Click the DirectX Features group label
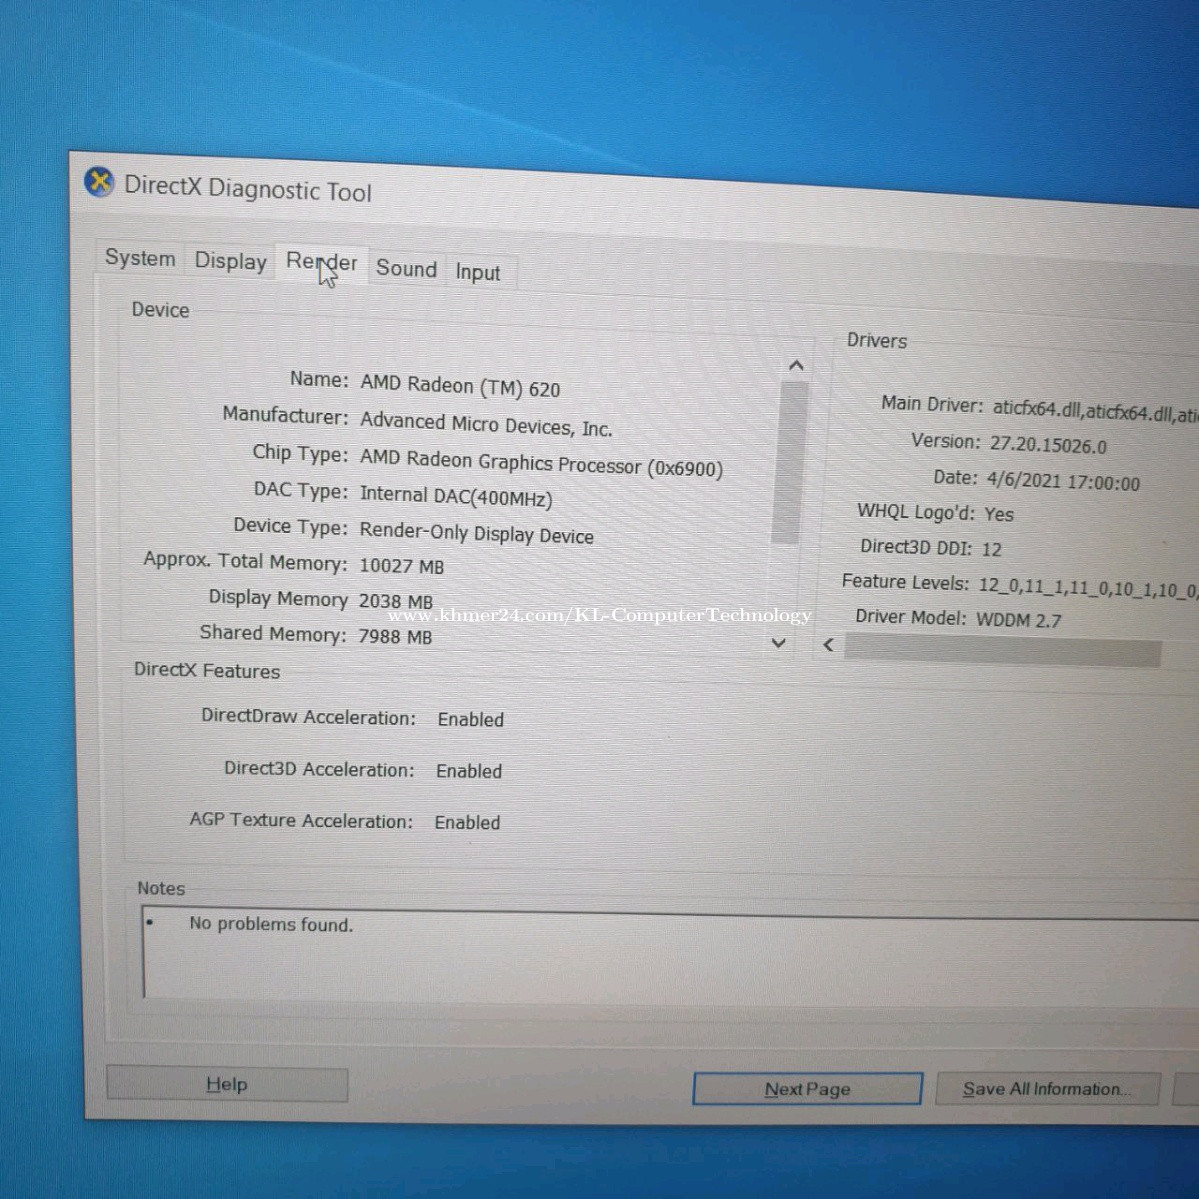The height and width of the screenshot is (1199, 1199). pos(206,671)
